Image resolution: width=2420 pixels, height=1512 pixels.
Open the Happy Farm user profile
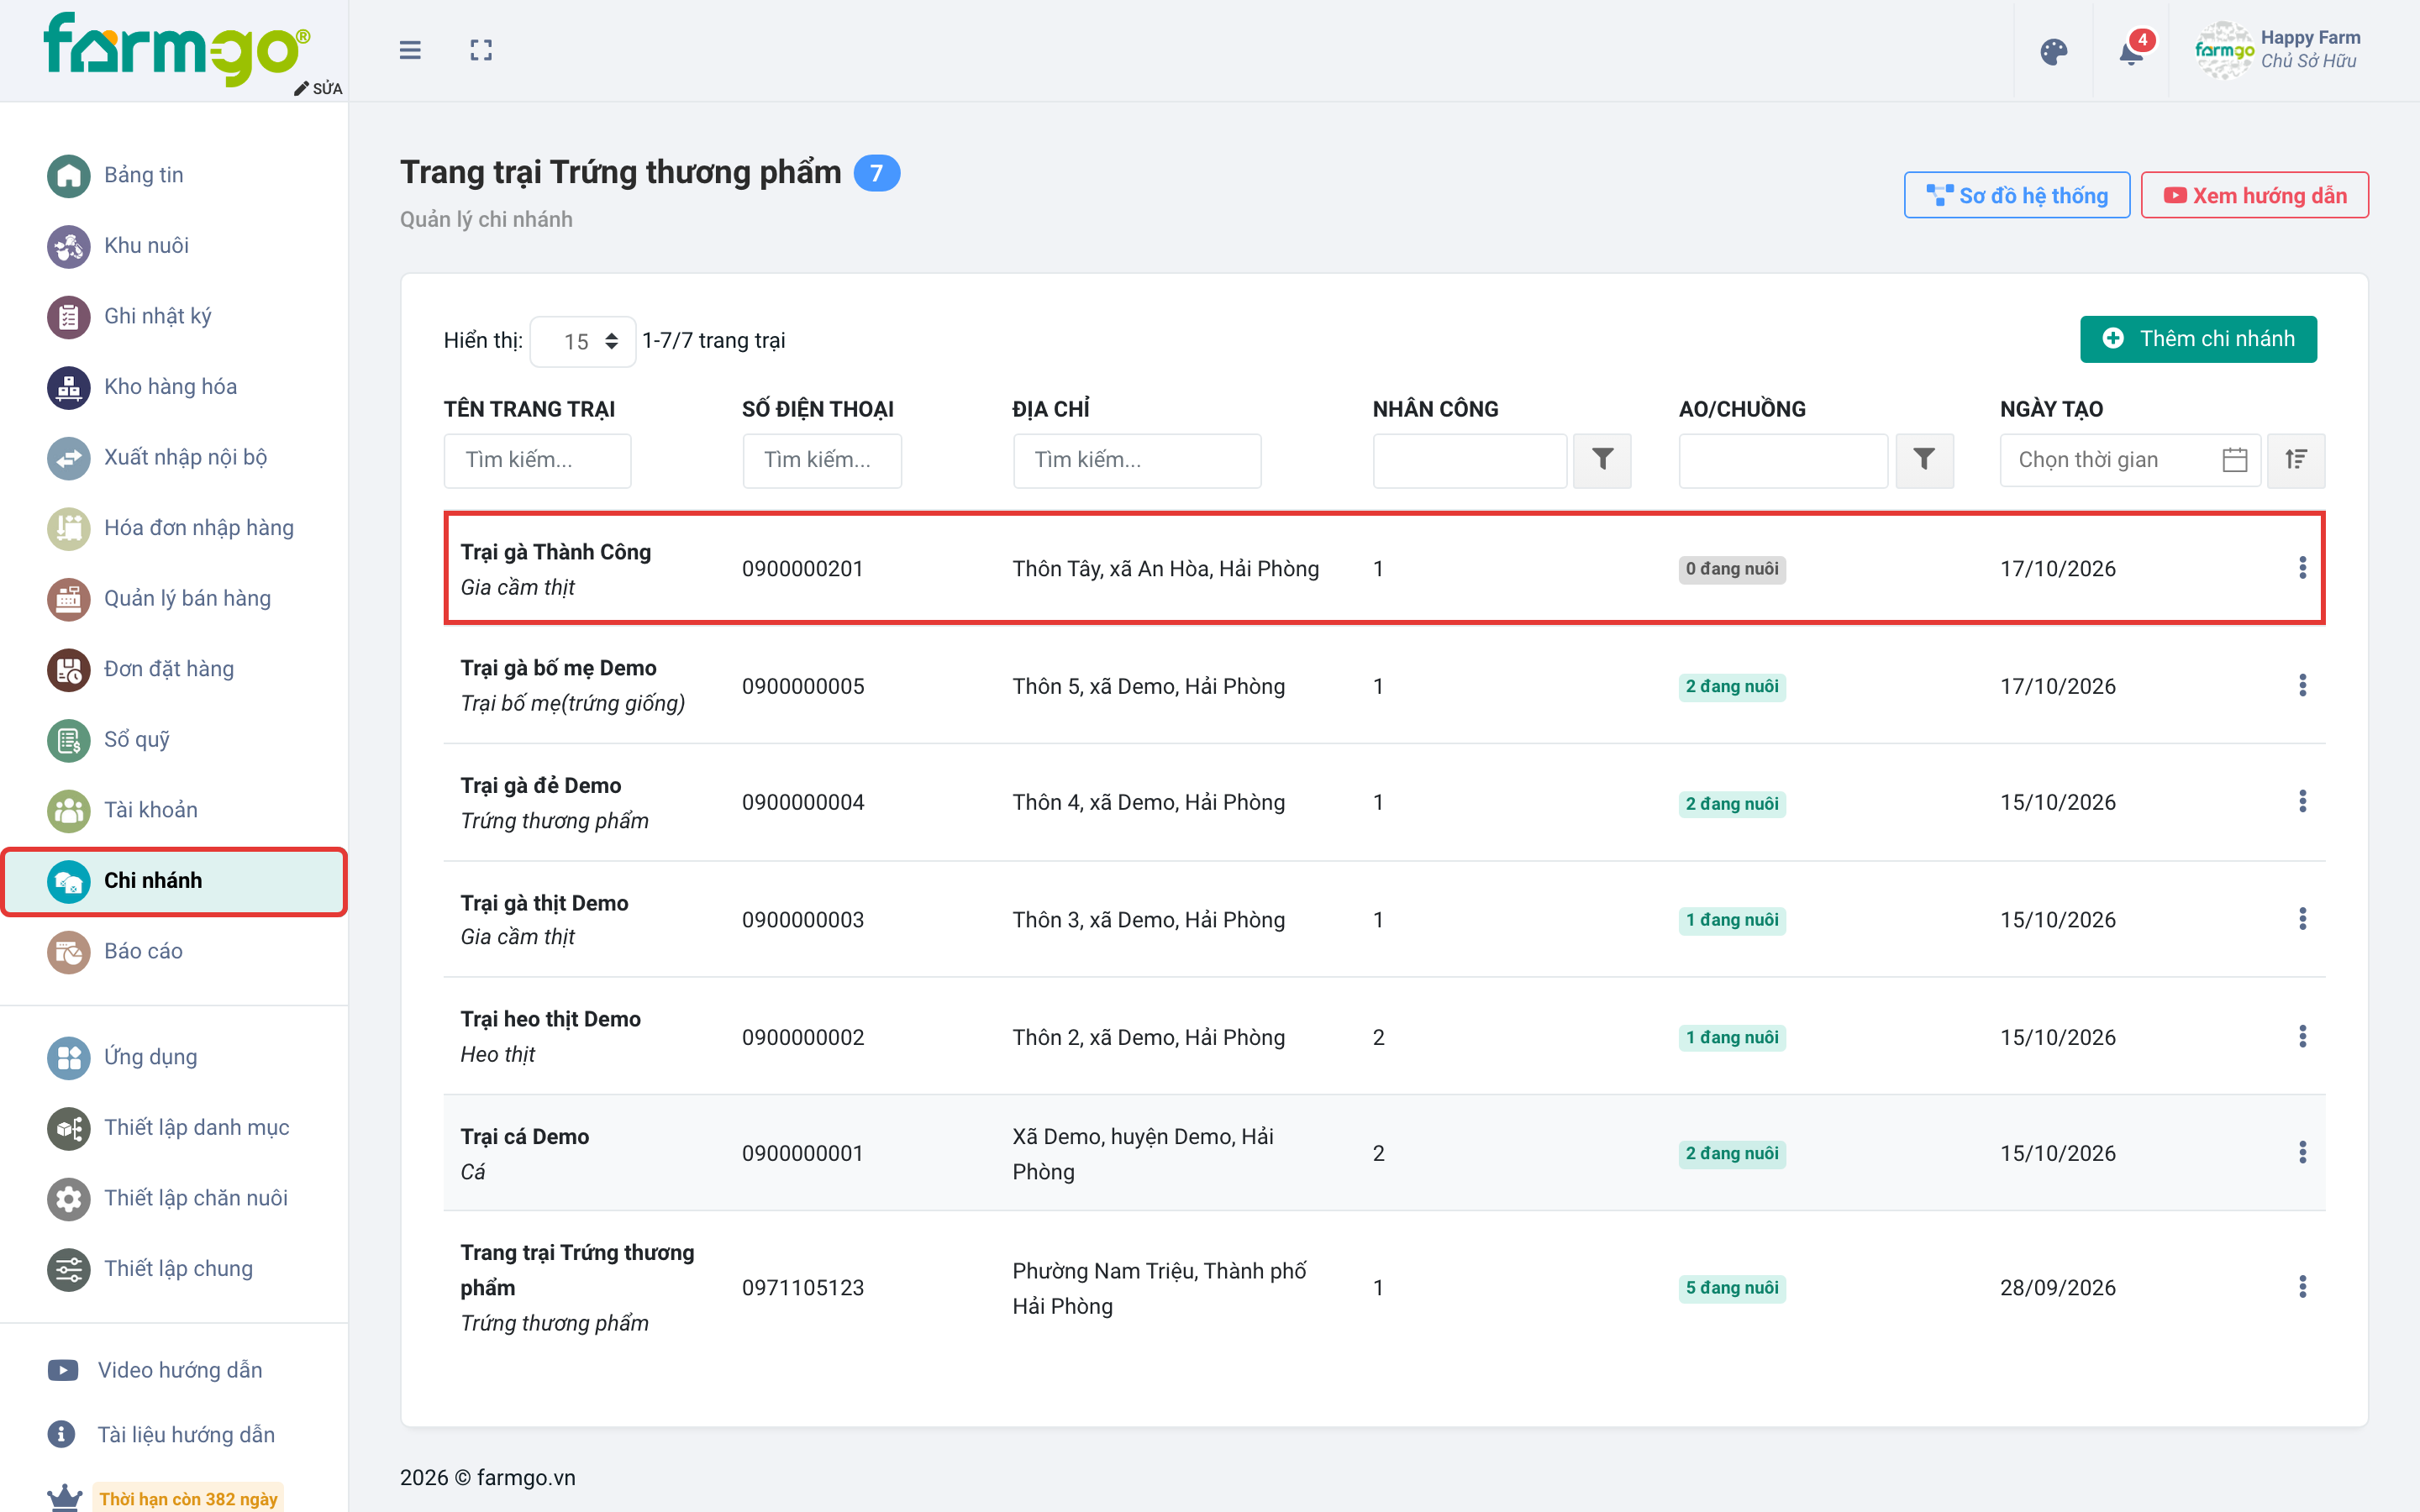pos(2280,50)
